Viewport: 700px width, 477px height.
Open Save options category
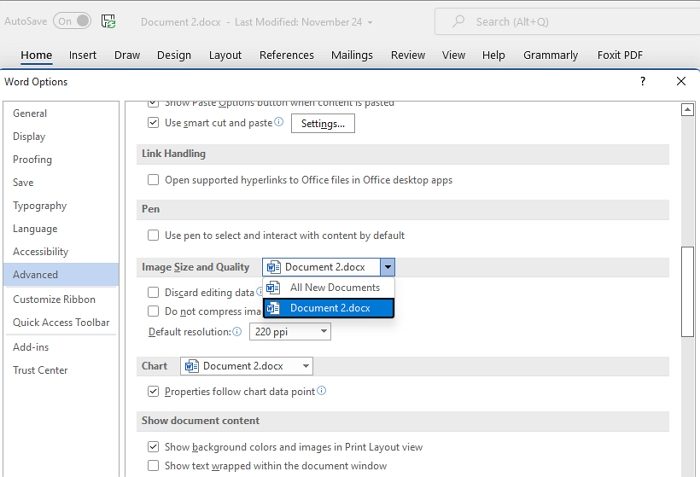coord(61,182)
